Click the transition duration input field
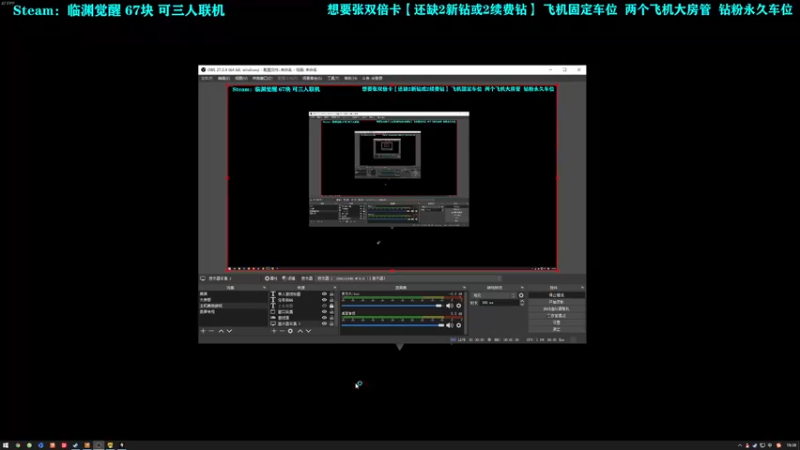Image resolution: width=800 pixels, height=450 pixels. 499,303
